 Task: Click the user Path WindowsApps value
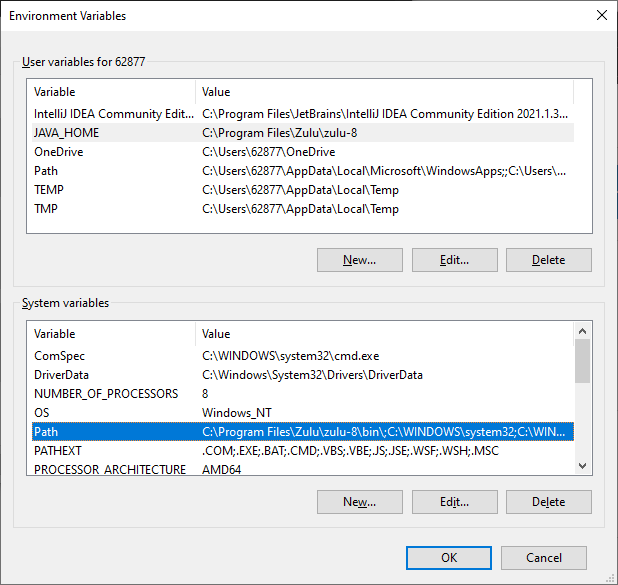click(x=384, y=171)
